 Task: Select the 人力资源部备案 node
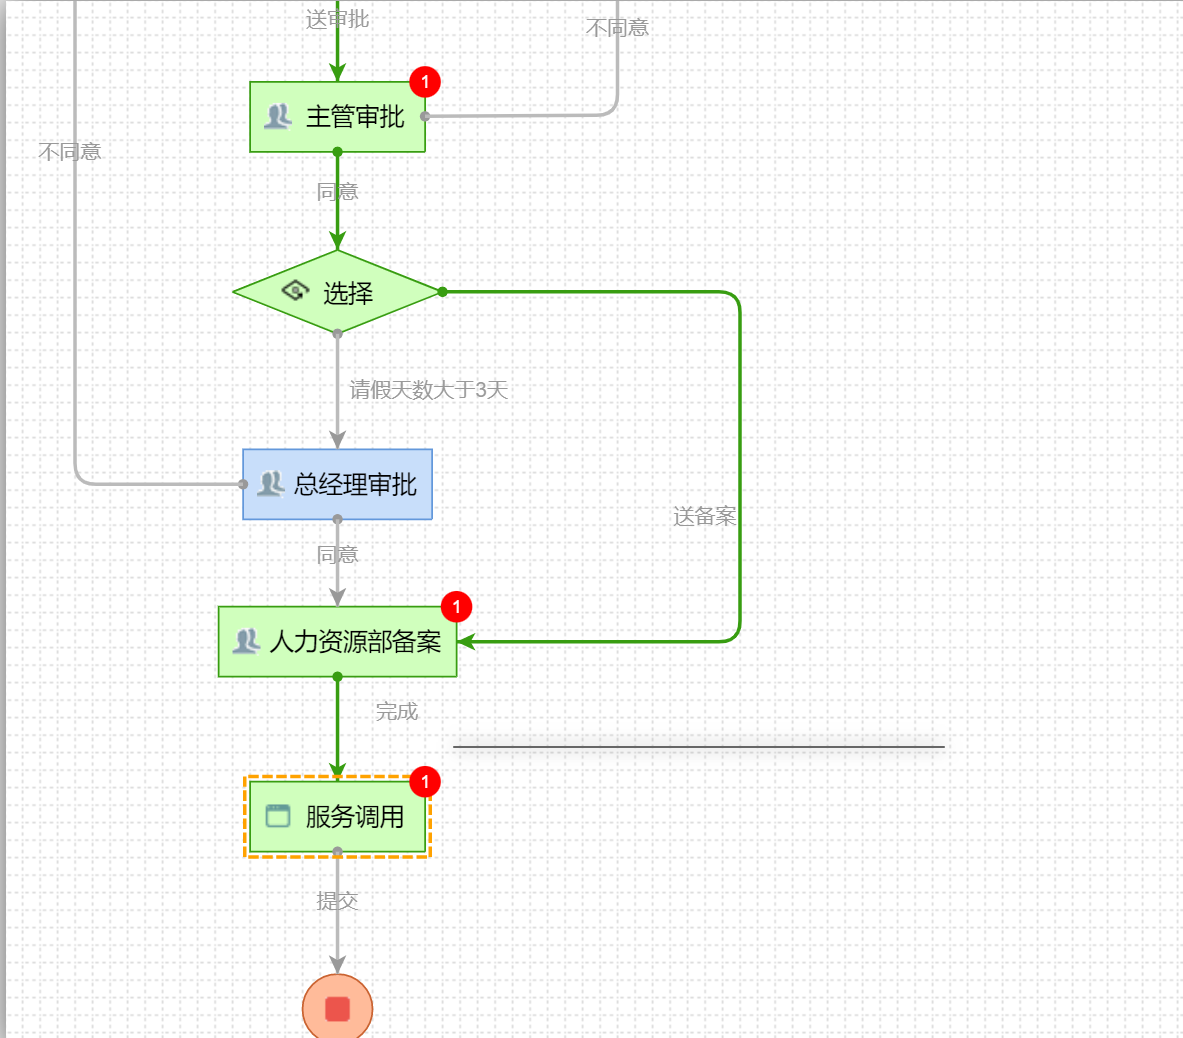(x=337, y=641)
